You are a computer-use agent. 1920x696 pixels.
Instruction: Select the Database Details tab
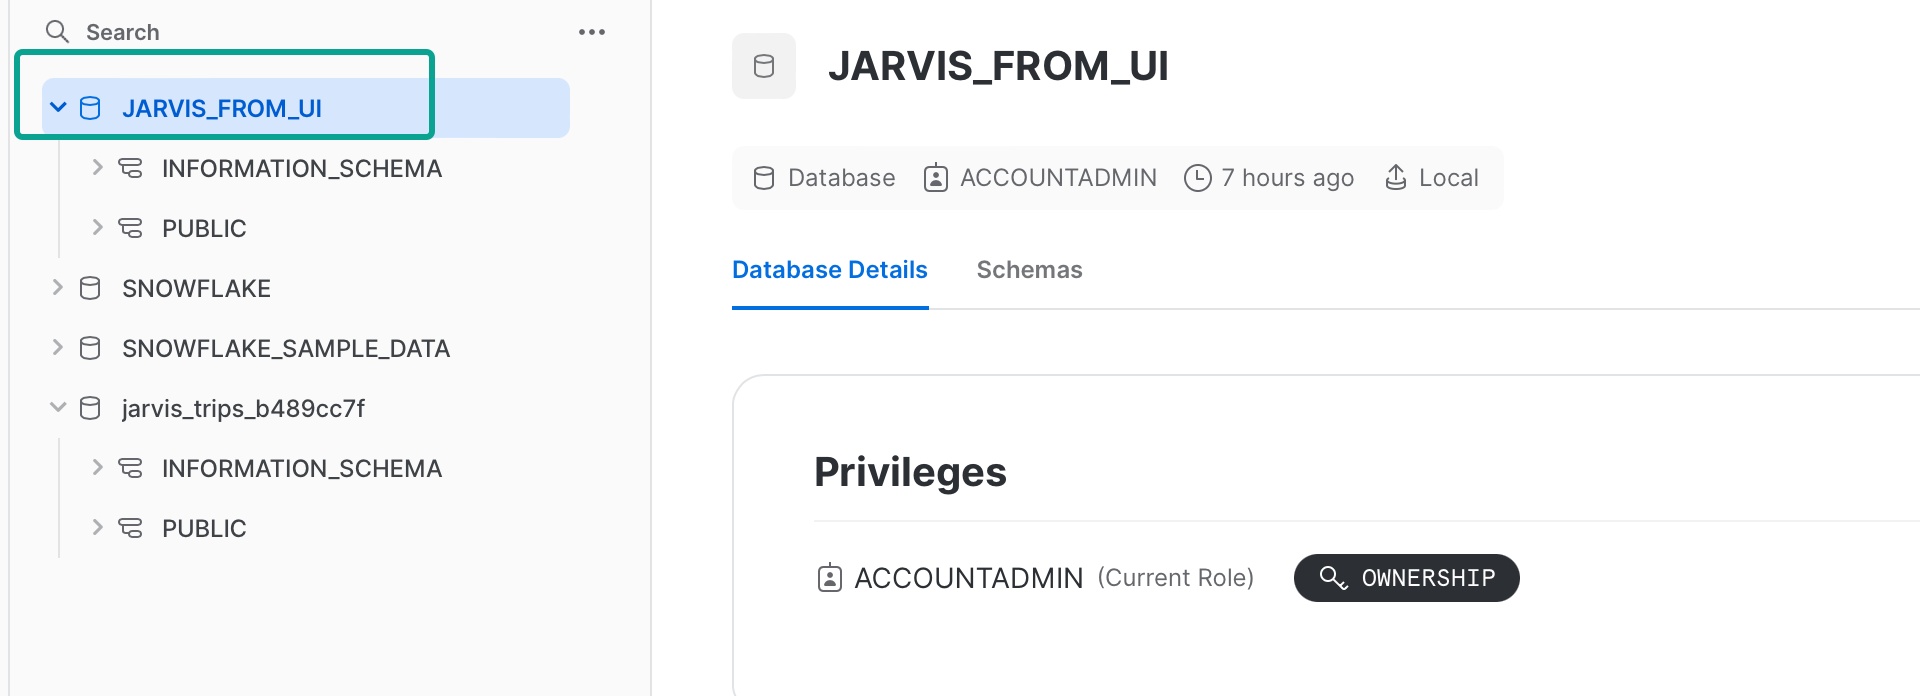coord(829,270)
